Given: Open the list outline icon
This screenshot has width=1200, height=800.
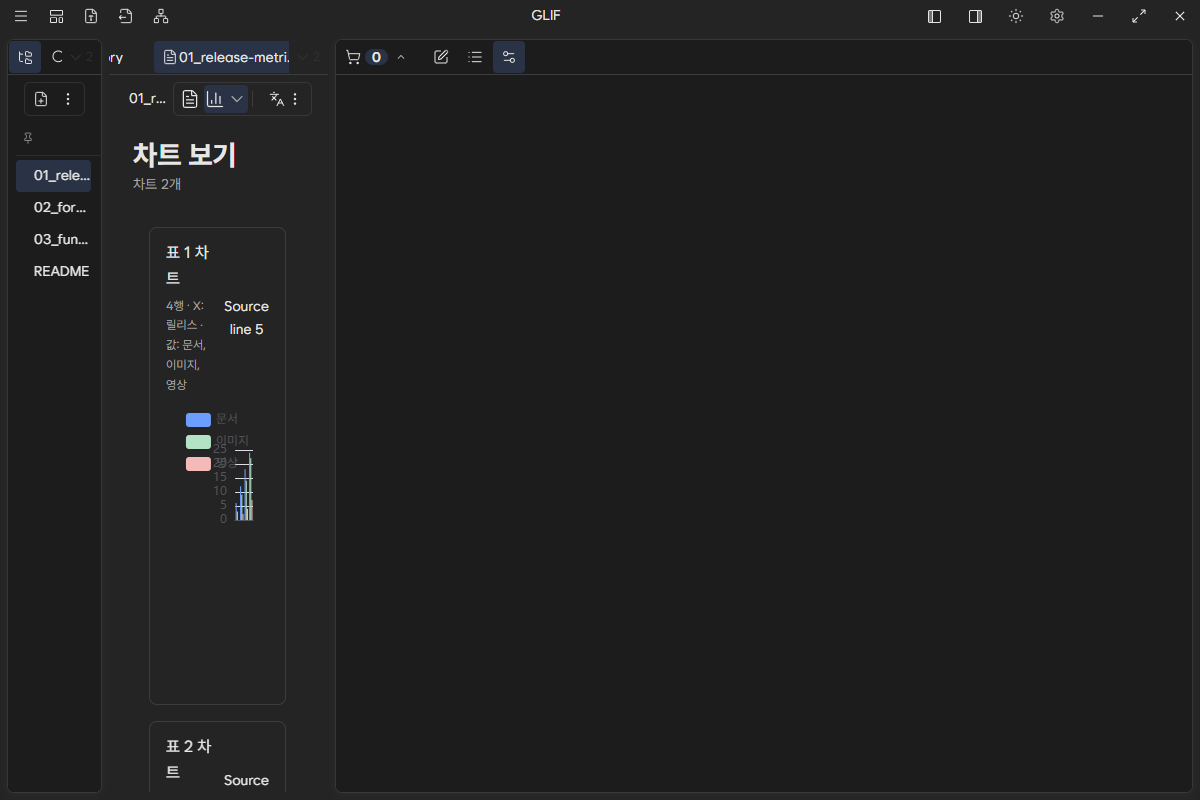Looking at the screenshot, I should coord(475,57).
